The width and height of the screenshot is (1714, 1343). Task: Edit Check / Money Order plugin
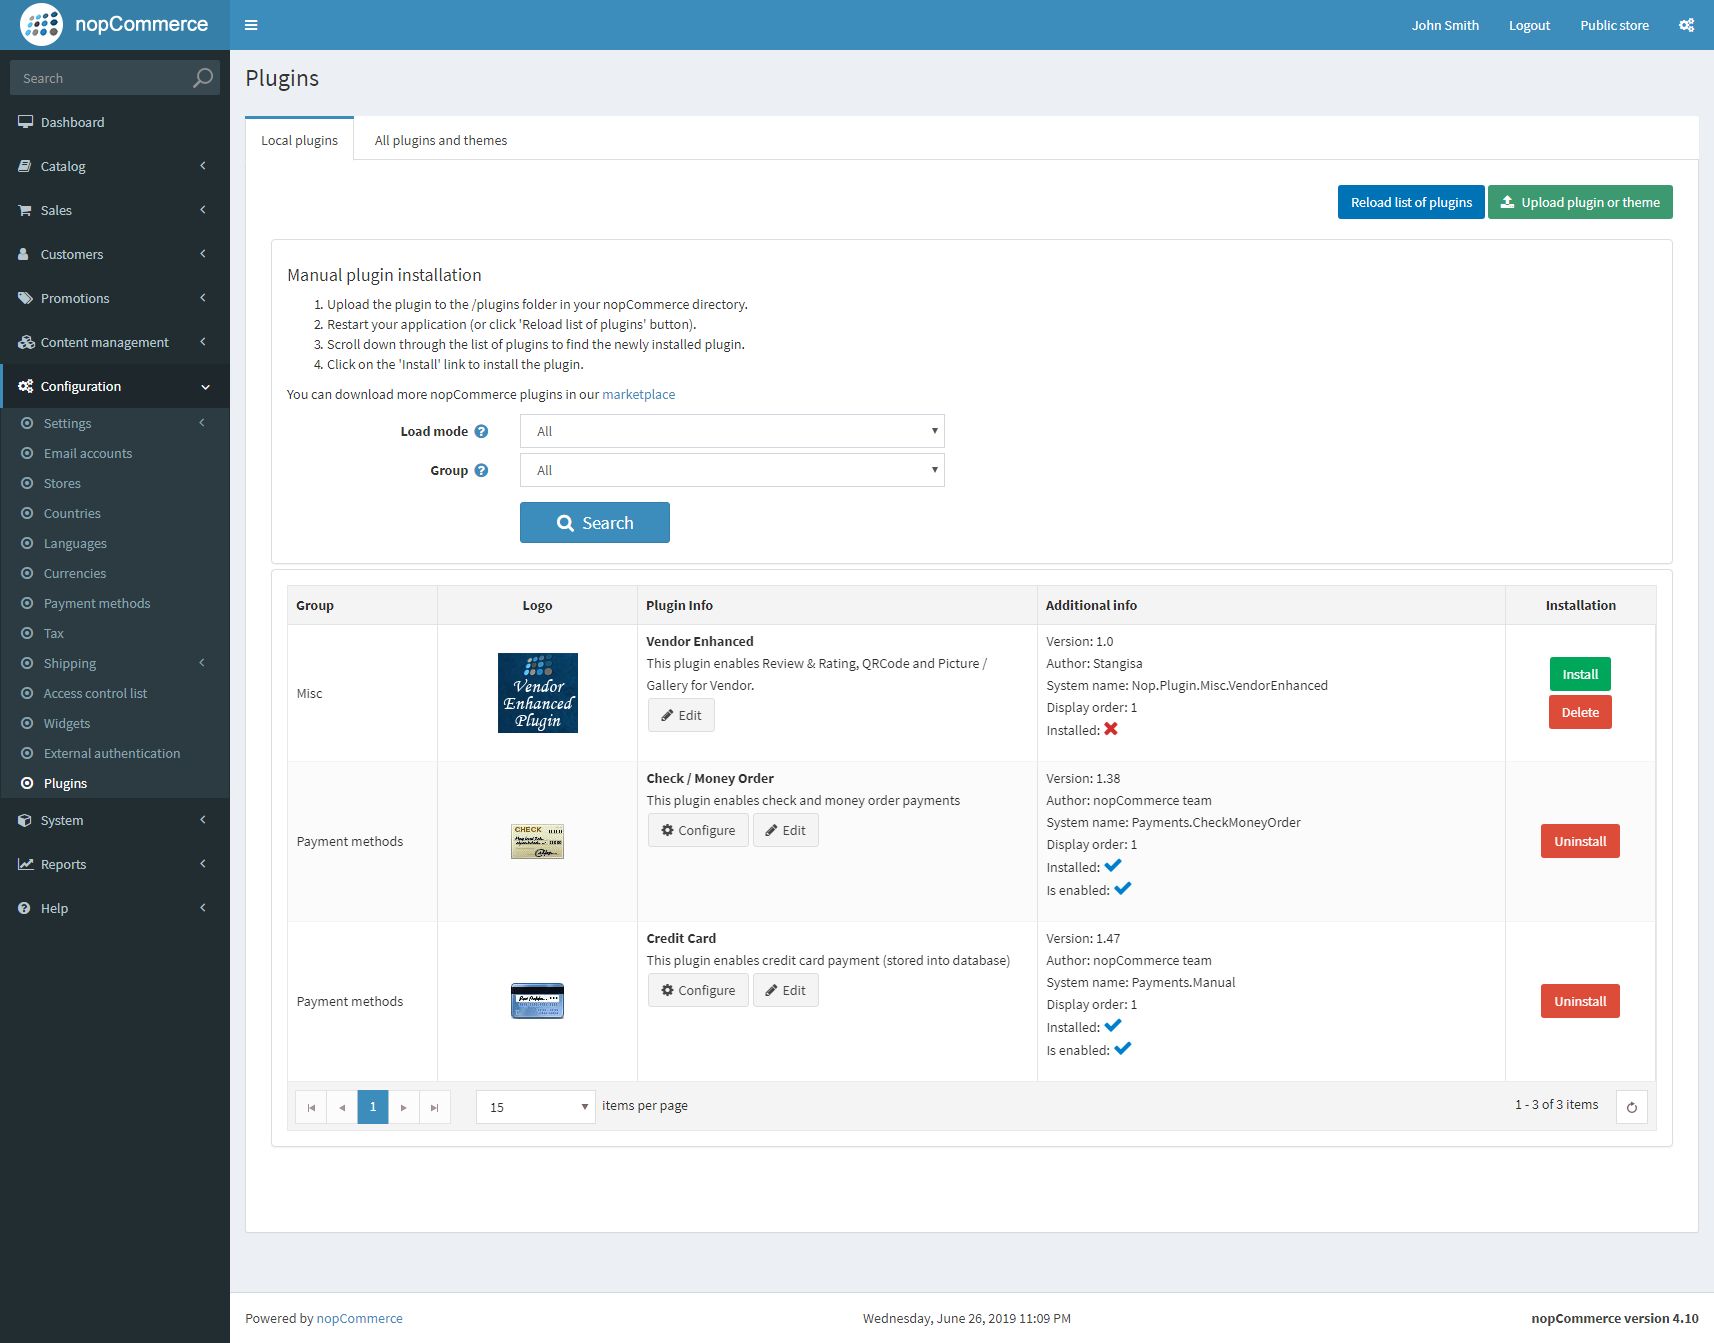pyautogui.click(x=785, y=830)
